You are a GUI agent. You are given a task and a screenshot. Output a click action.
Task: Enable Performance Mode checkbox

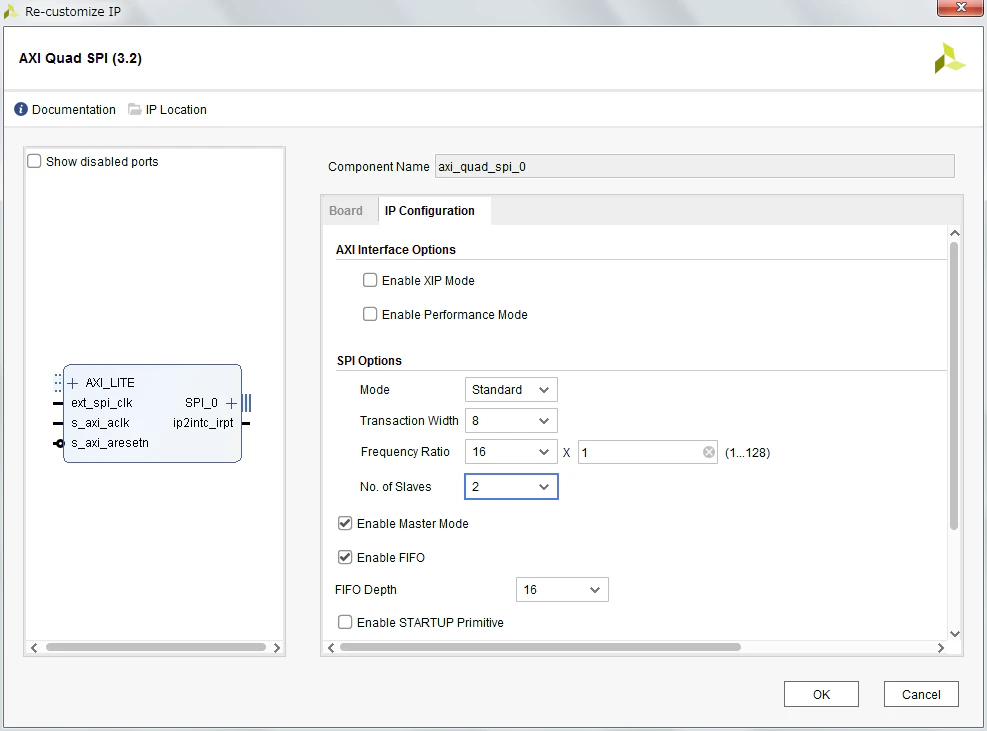point(370,314)
